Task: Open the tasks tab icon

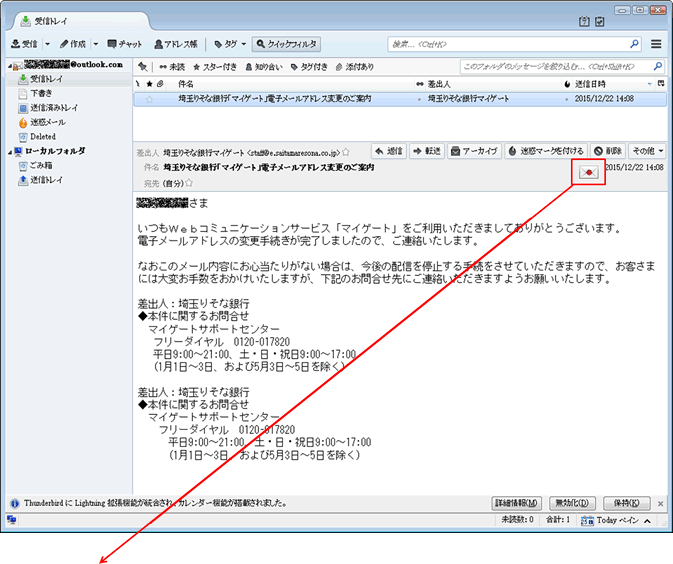Action: (x=600, y=21)
